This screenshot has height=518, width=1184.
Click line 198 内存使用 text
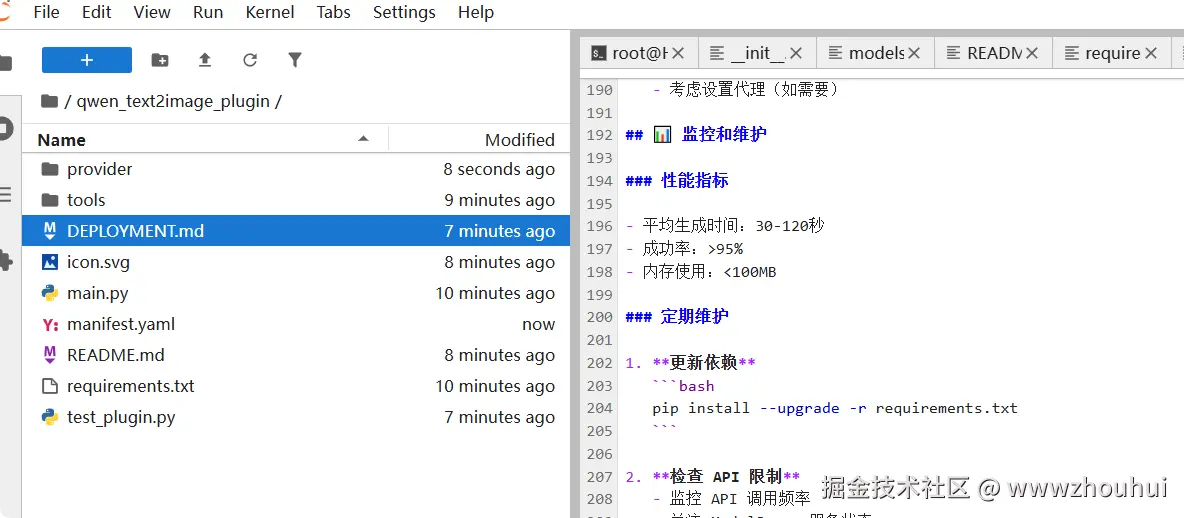[x=709, y=272]
